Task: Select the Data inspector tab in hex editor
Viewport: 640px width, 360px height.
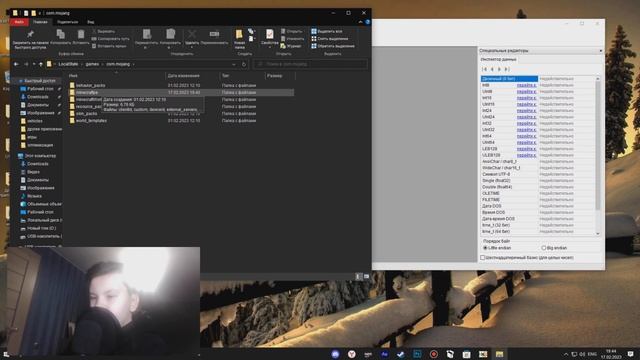Action: pyautogui.click(x=498, y=60)
